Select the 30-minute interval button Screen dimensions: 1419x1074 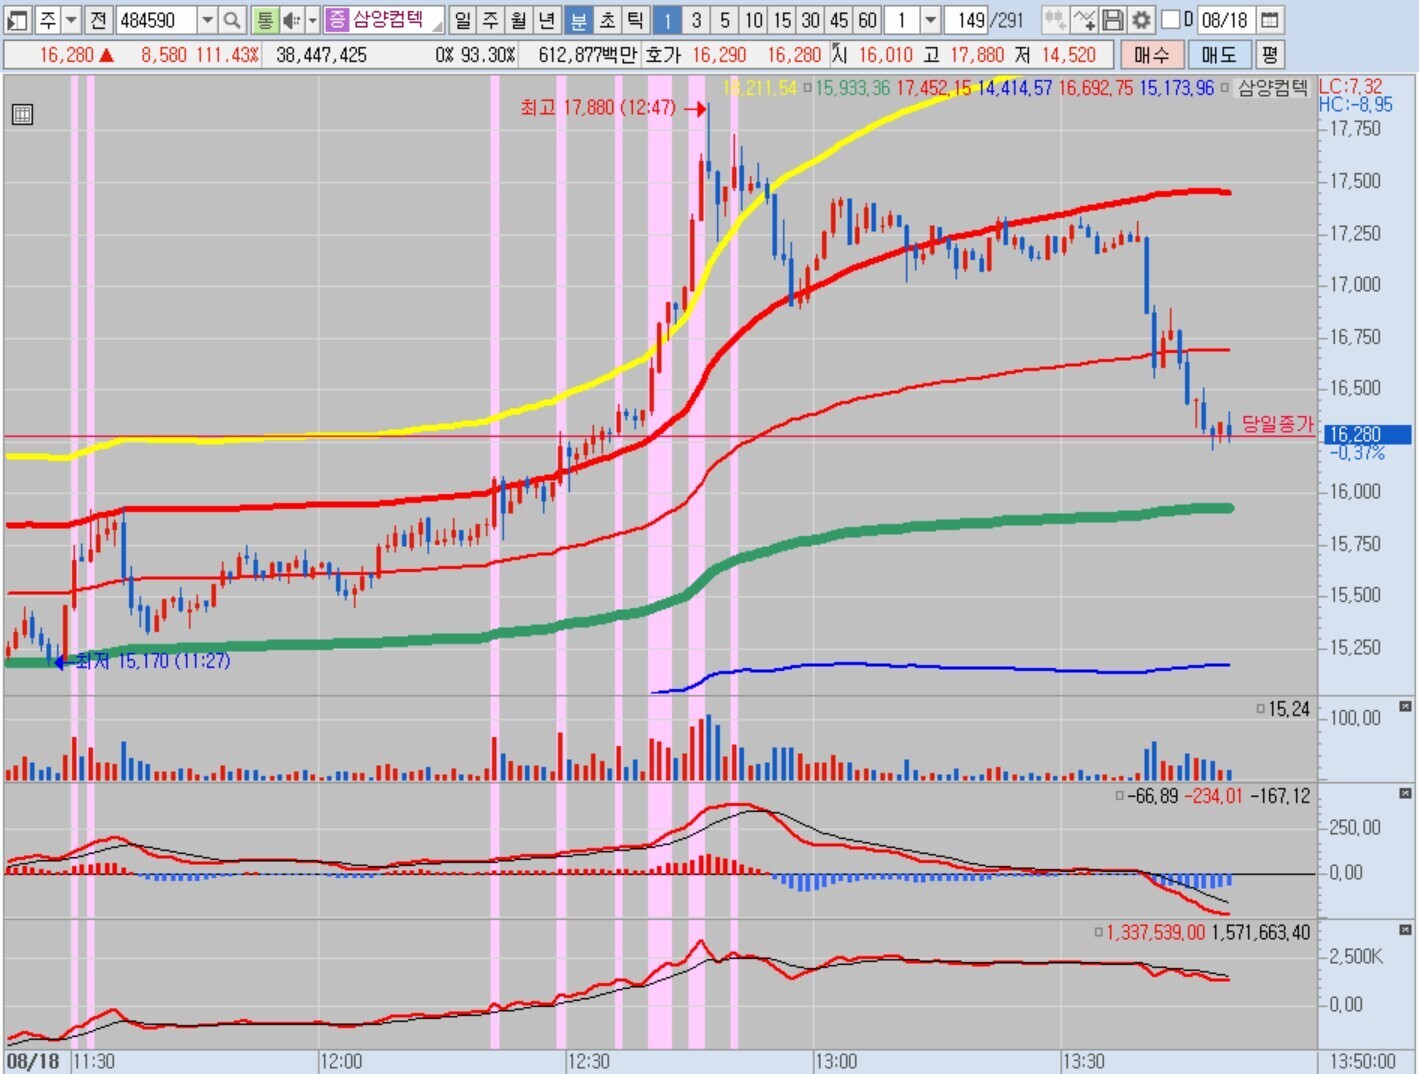pos(810,19)
